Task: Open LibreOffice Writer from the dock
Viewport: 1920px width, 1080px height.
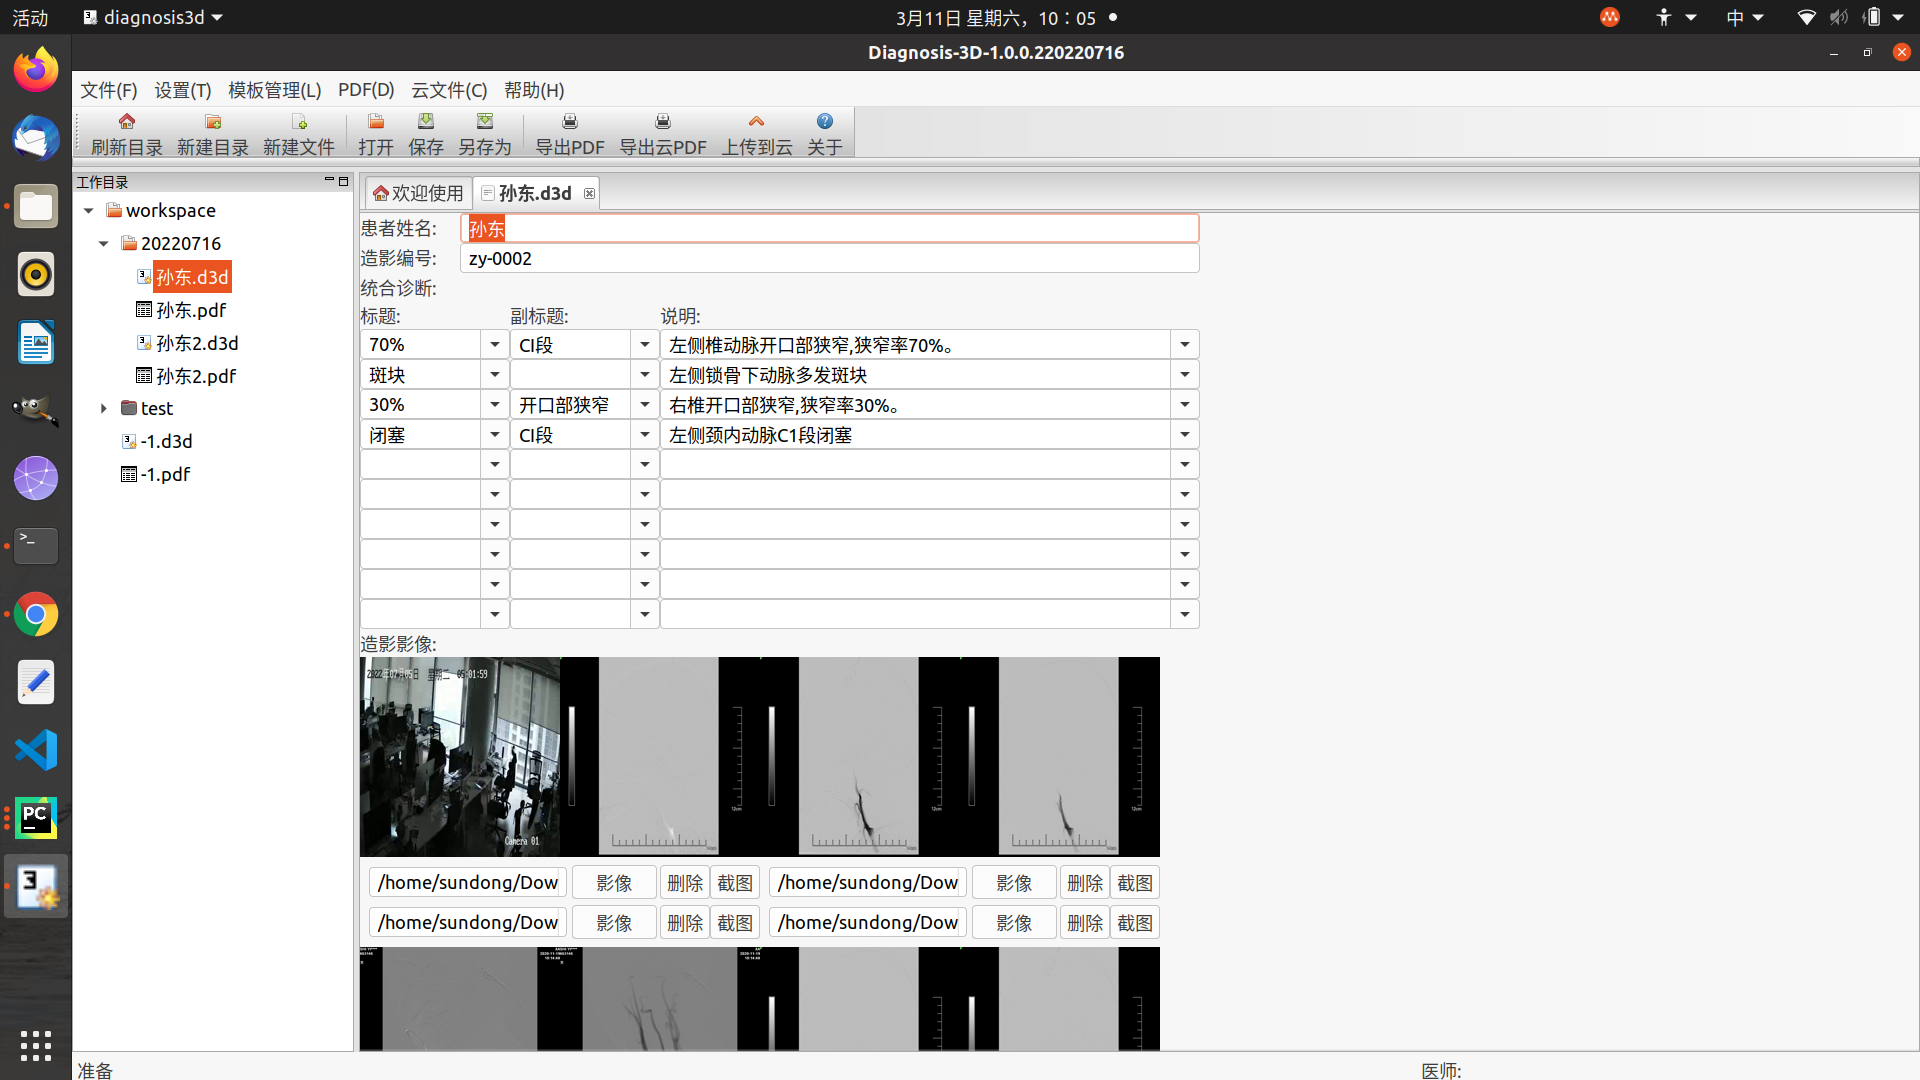Action: [36, 342]
